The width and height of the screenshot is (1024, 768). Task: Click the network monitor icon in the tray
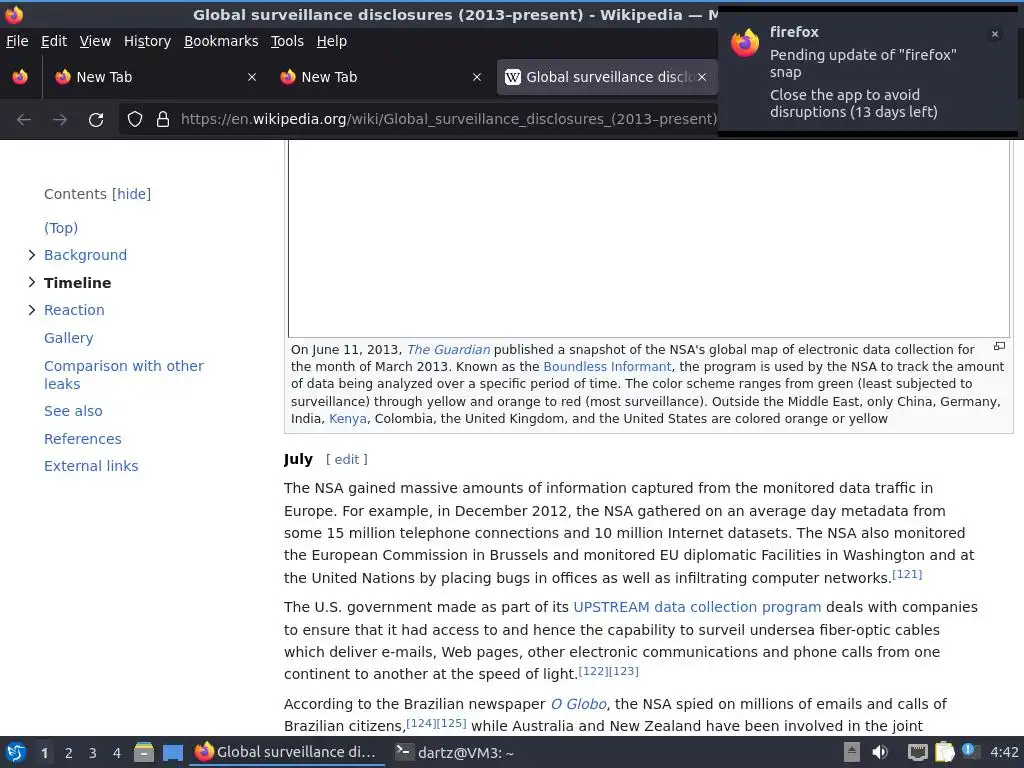[918, 752]
